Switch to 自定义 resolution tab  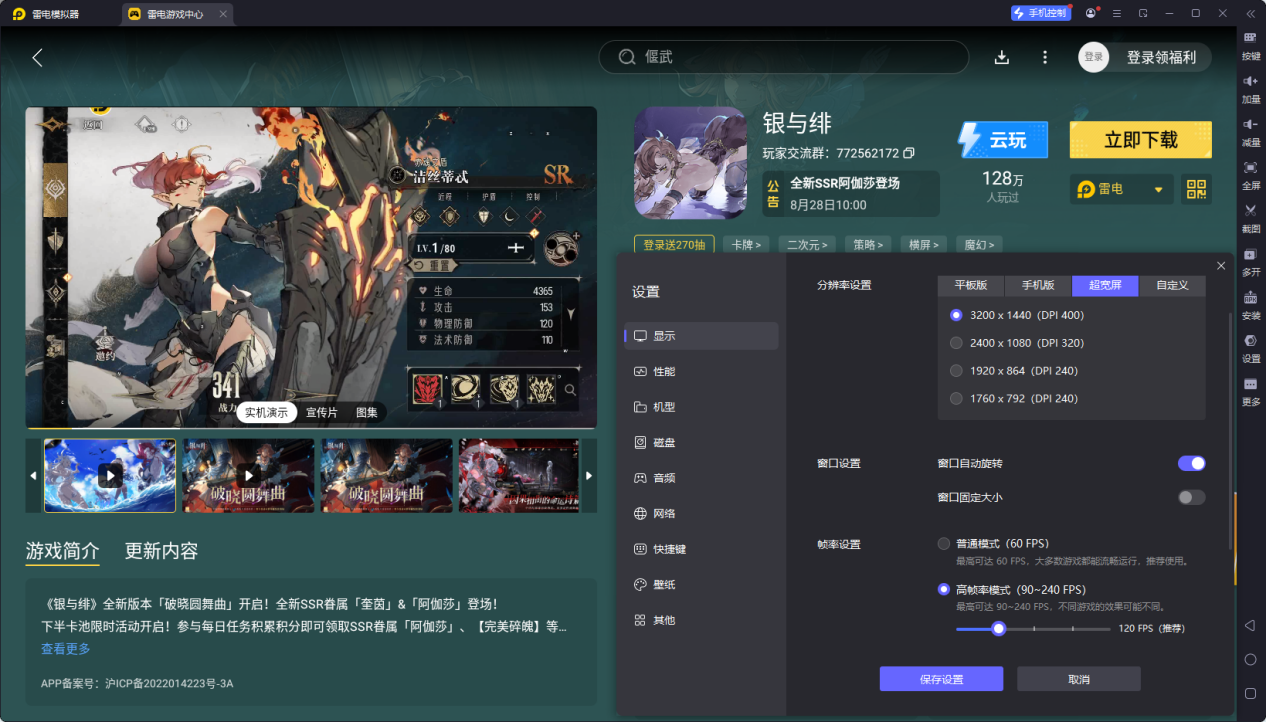[1172, 285]
